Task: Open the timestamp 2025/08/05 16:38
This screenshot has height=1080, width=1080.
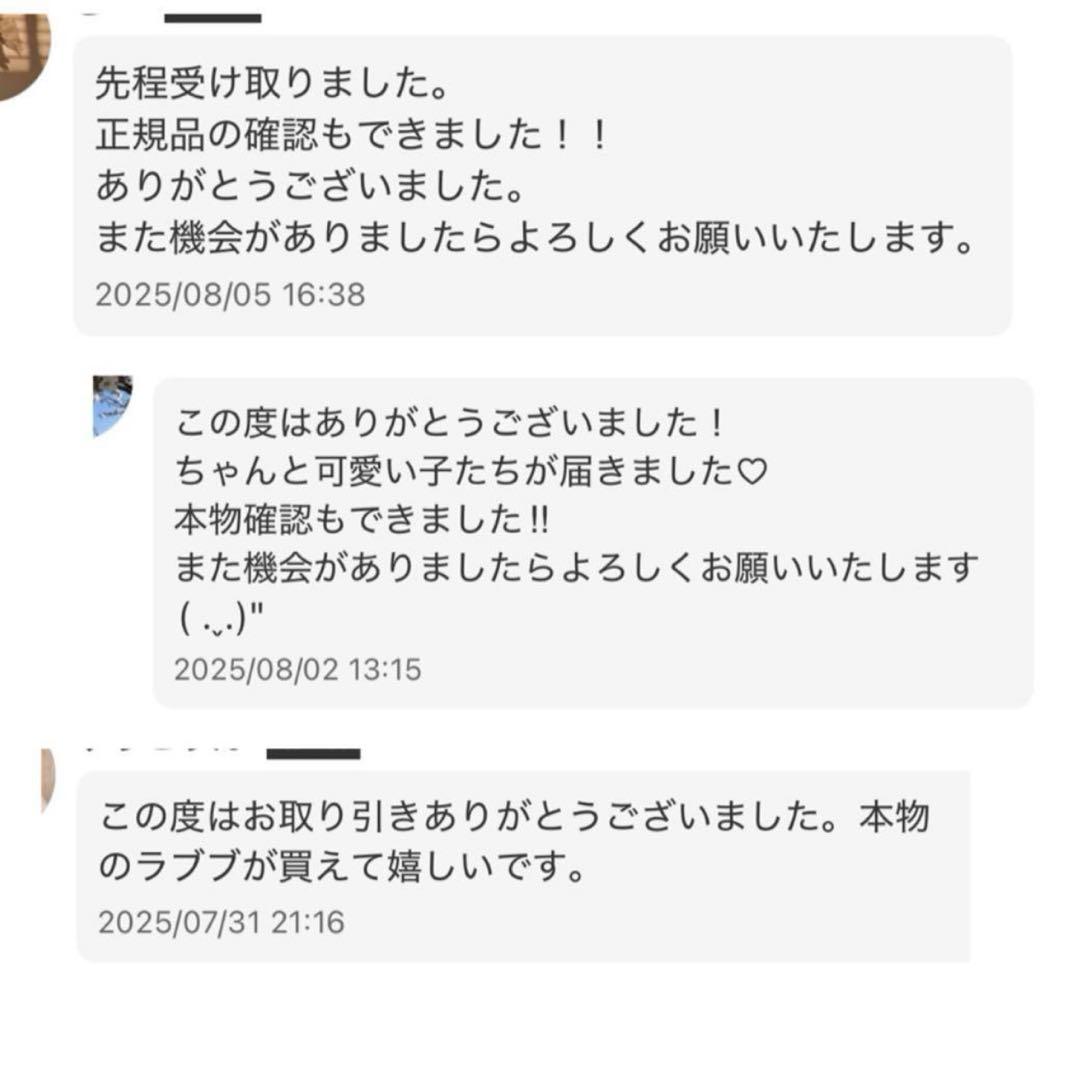Action: (x=232, y=295)
